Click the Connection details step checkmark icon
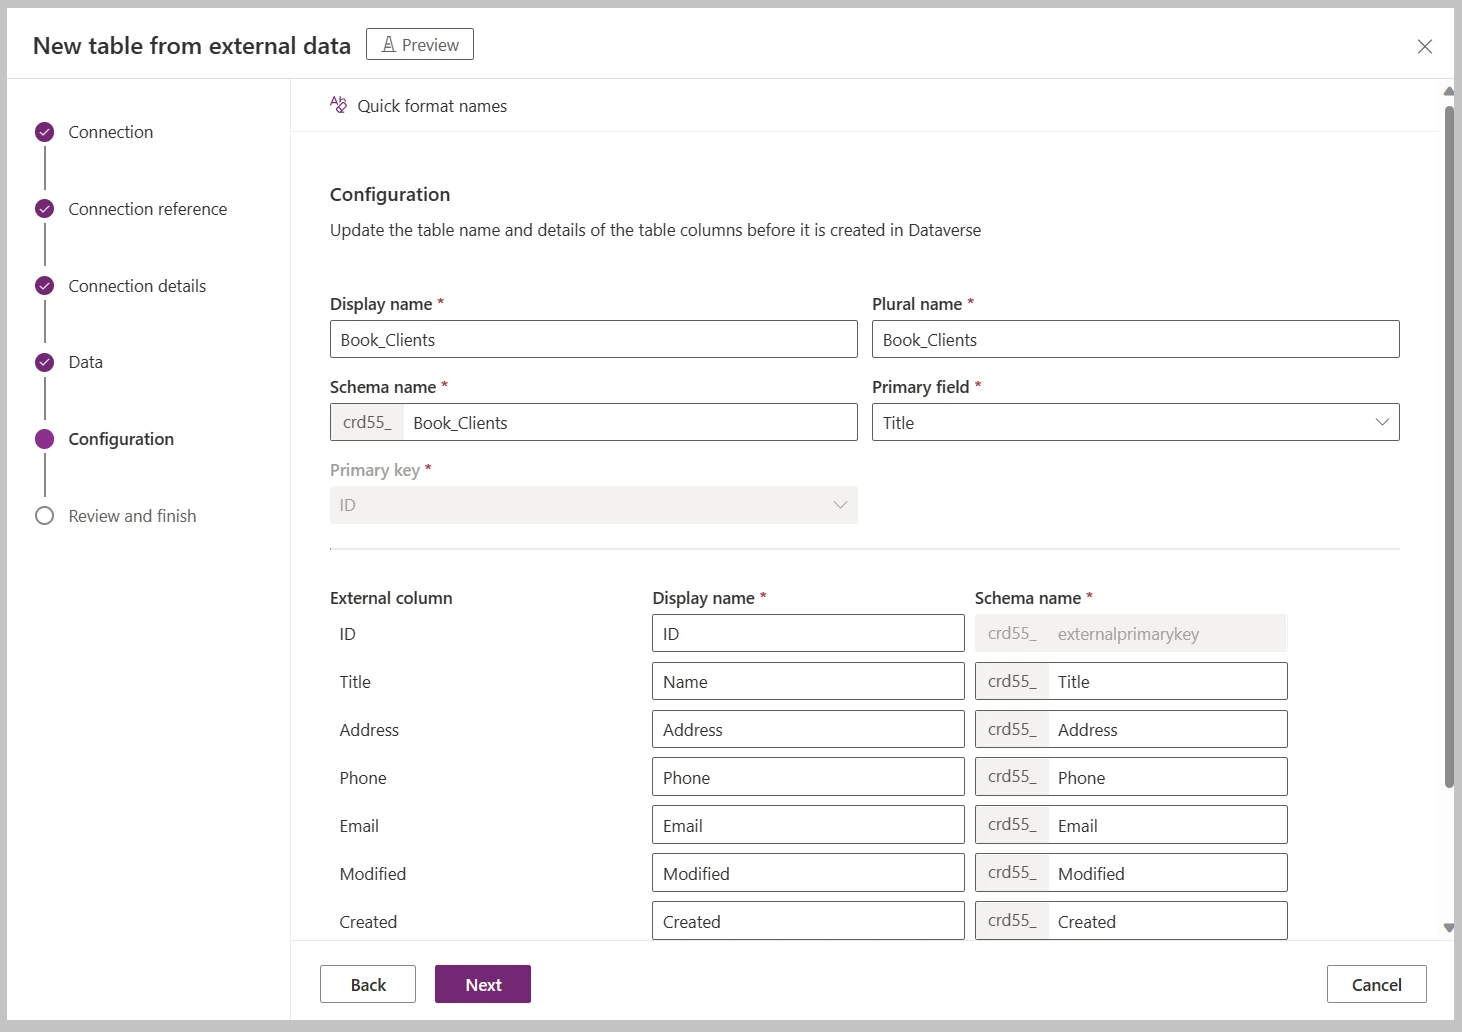Screen dimensions: 1462x1032 (x=45, y=286)
